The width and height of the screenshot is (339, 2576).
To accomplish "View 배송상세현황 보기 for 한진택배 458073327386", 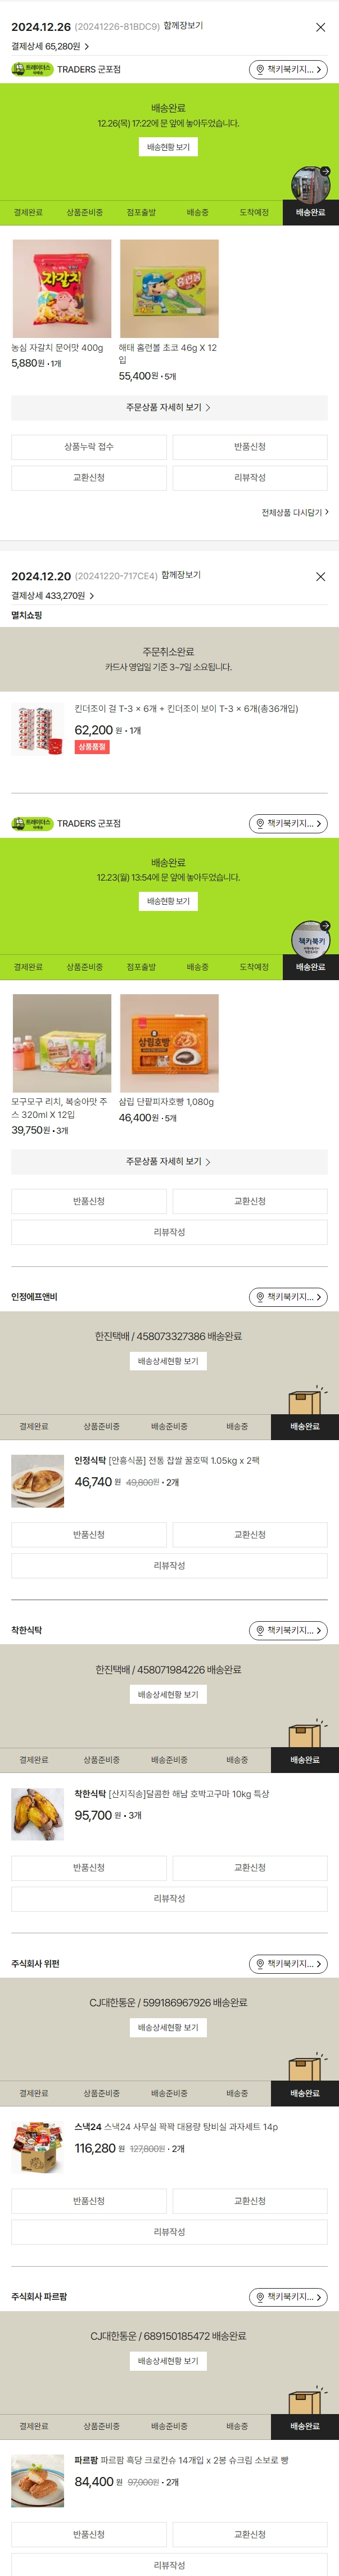I will pyautogui.click(x=168, y=1361).
